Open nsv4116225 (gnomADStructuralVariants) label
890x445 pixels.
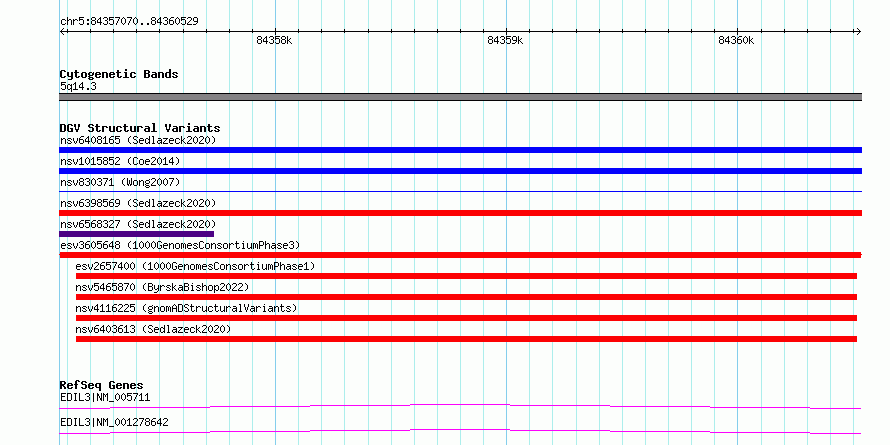click(x=186, y=308)
